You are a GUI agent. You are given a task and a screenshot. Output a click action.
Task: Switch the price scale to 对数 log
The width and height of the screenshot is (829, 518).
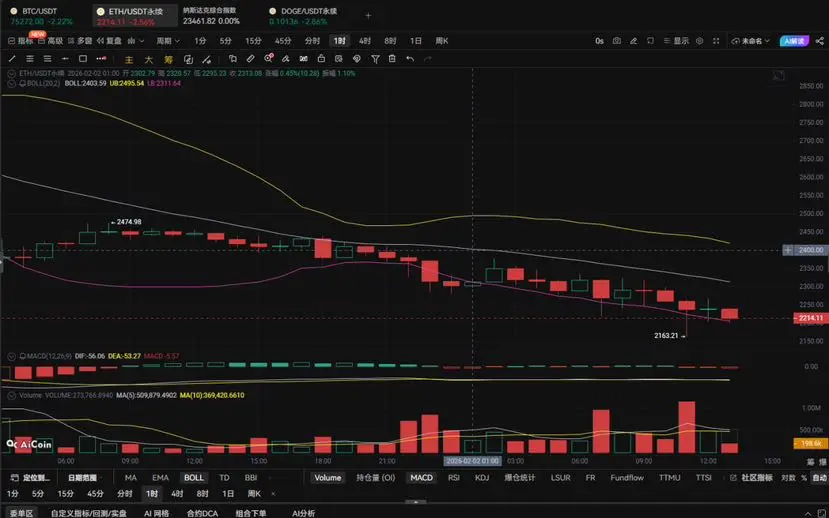(788, 478)
